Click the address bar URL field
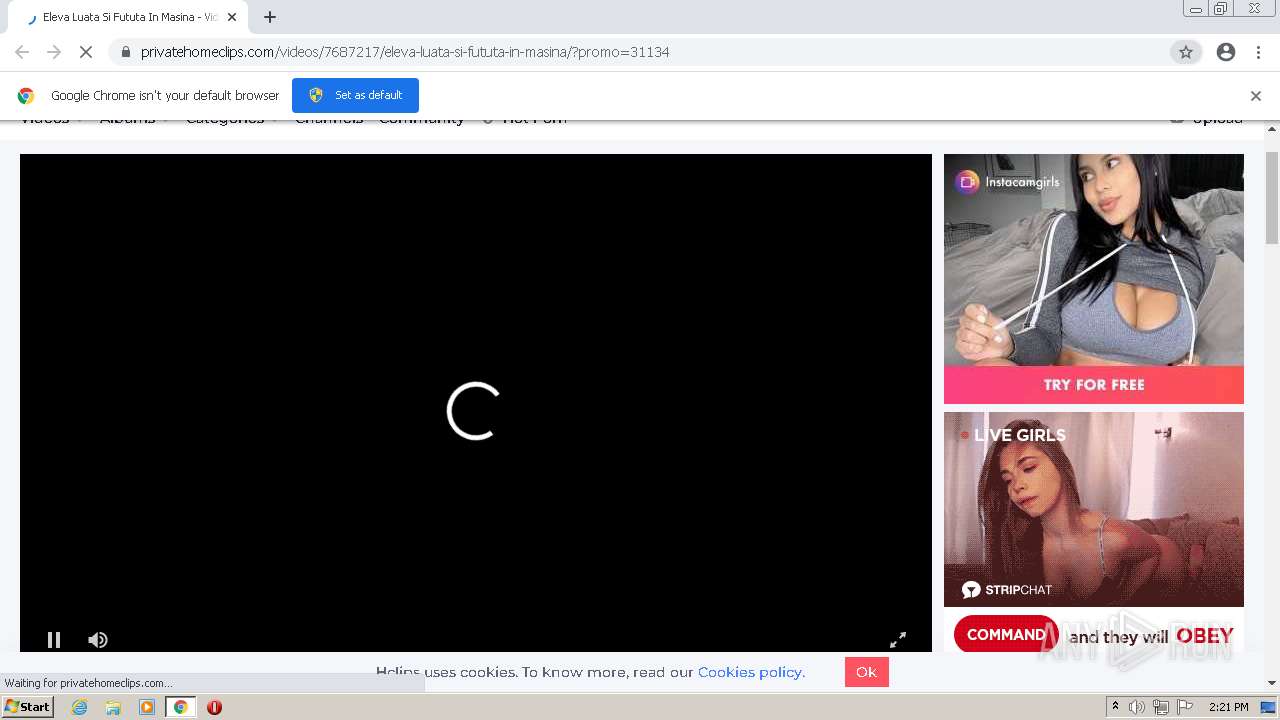 (x=640, y=52)
